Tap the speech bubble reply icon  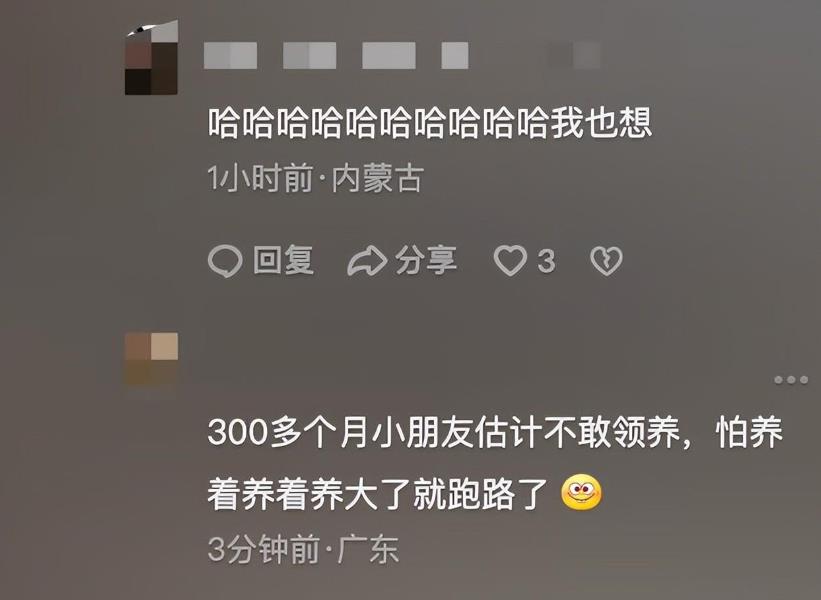(x=225, y=261)
